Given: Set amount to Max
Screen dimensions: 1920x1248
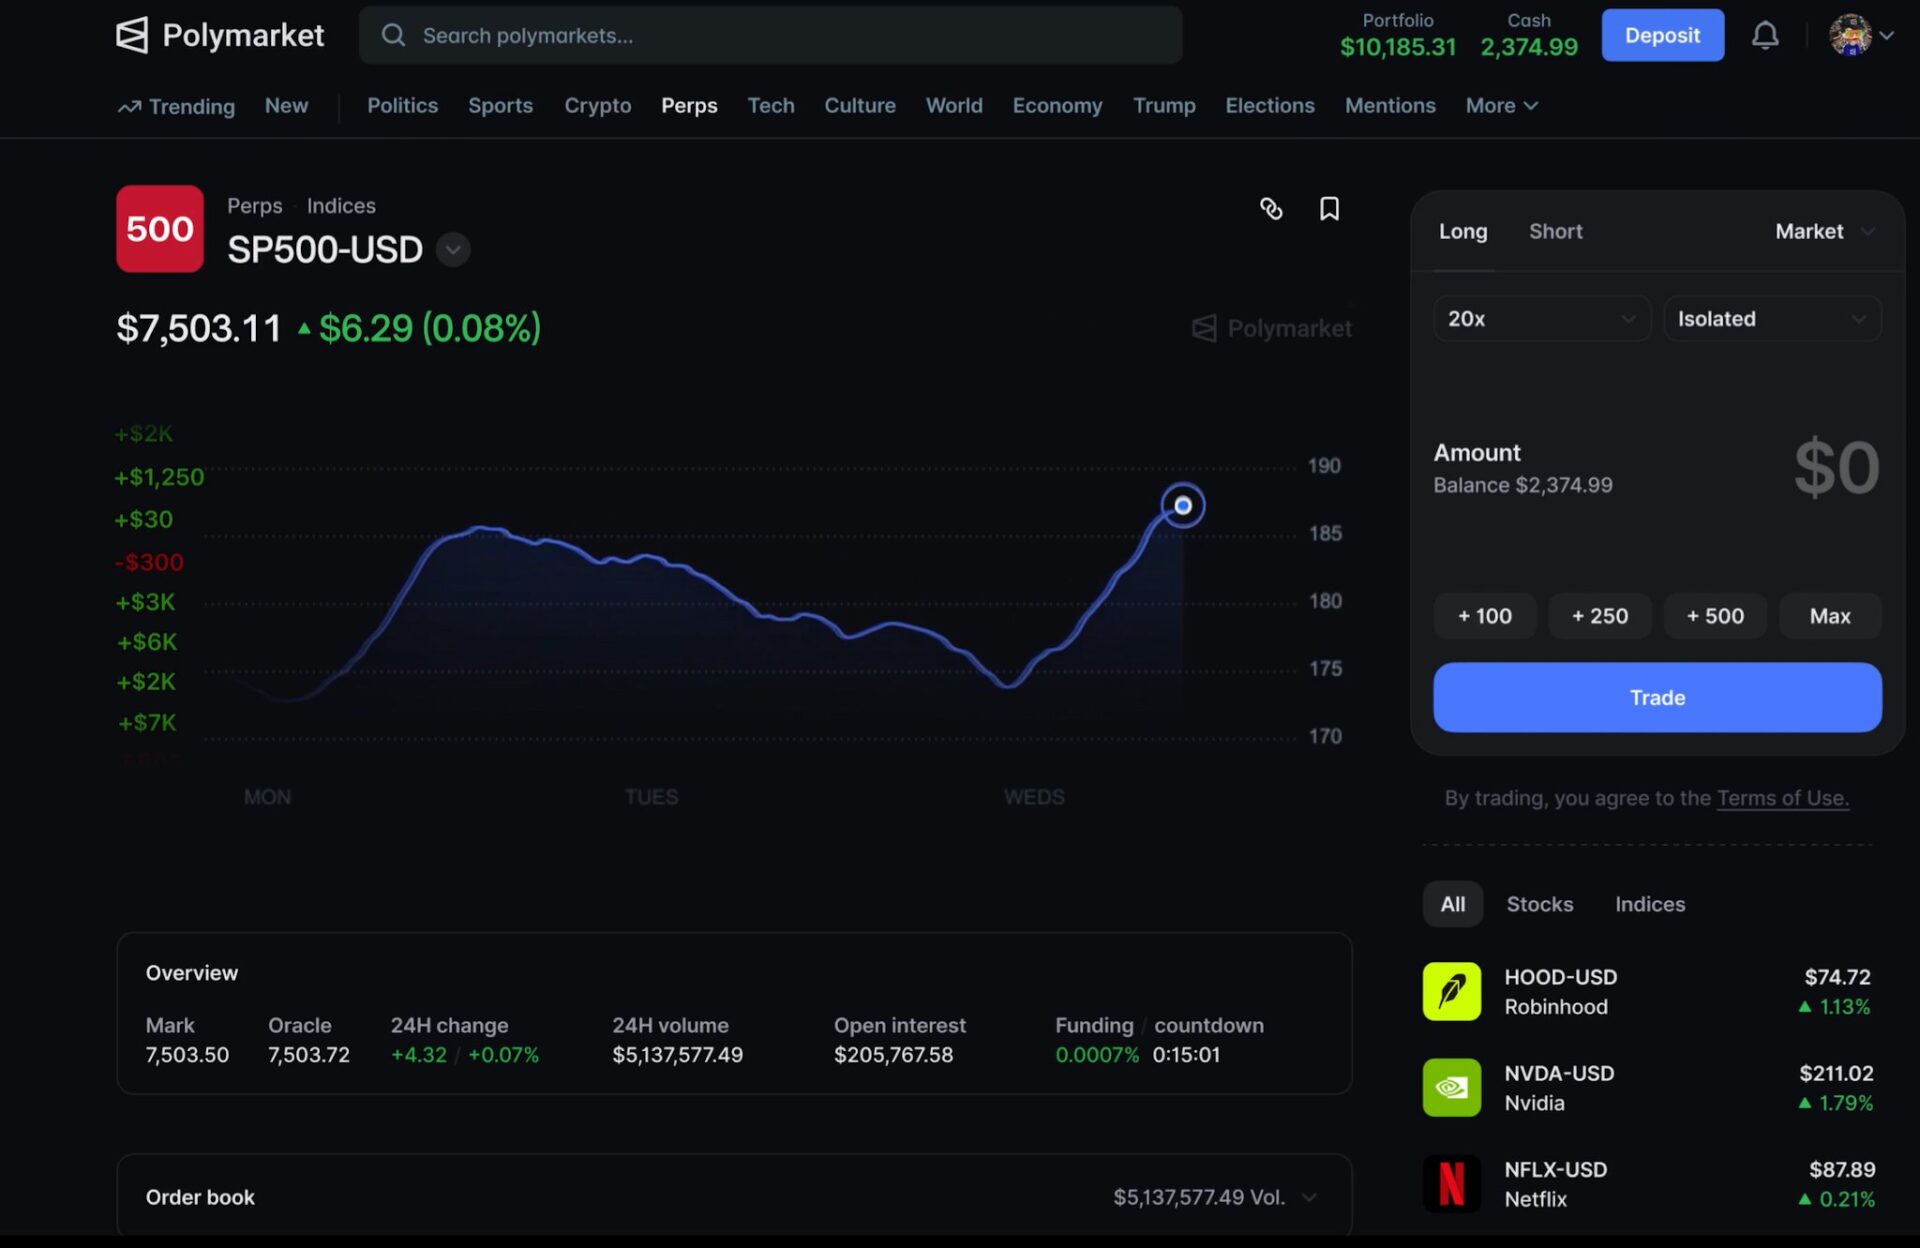Looking at the screenshot, I should click(1830, 616).
